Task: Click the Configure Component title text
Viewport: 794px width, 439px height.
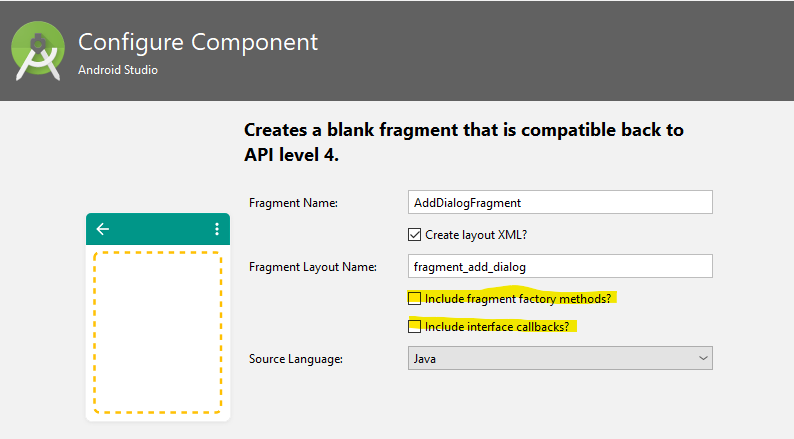Action: [198, 43]
